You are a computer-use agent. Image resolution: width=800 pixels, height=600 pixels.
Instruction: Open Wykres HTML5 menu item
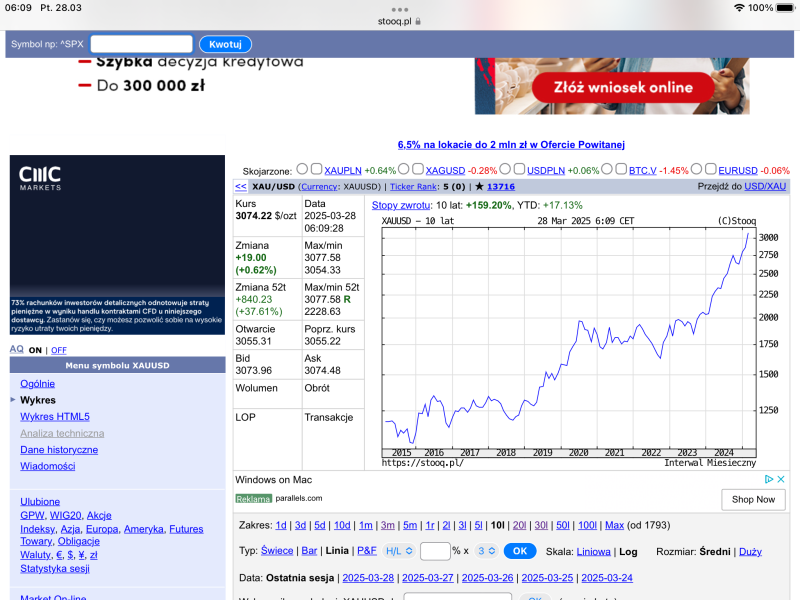coord(55,417)
